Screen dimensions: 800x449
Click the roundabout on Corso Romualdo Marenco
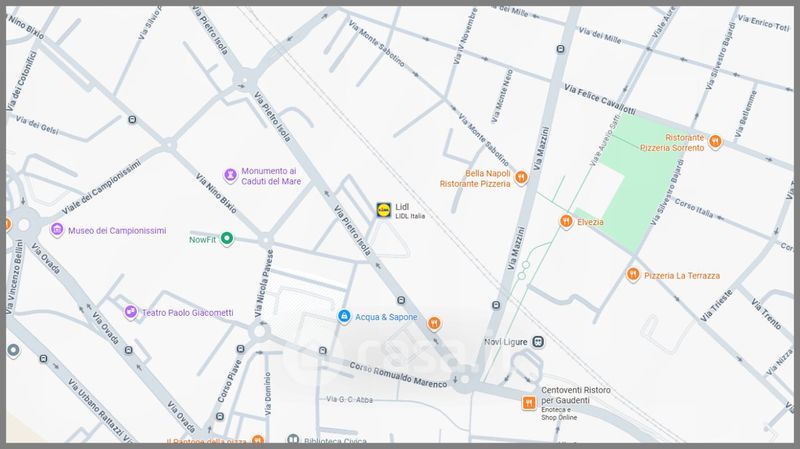(461, 378)
